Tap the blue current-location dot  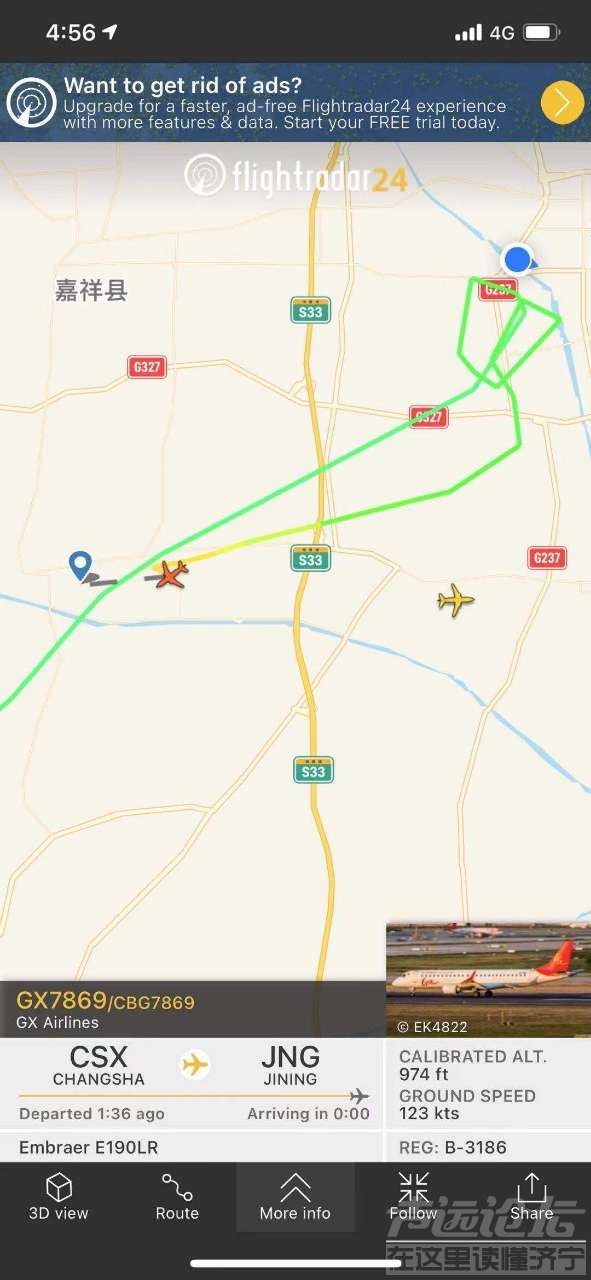click(517, 260)
